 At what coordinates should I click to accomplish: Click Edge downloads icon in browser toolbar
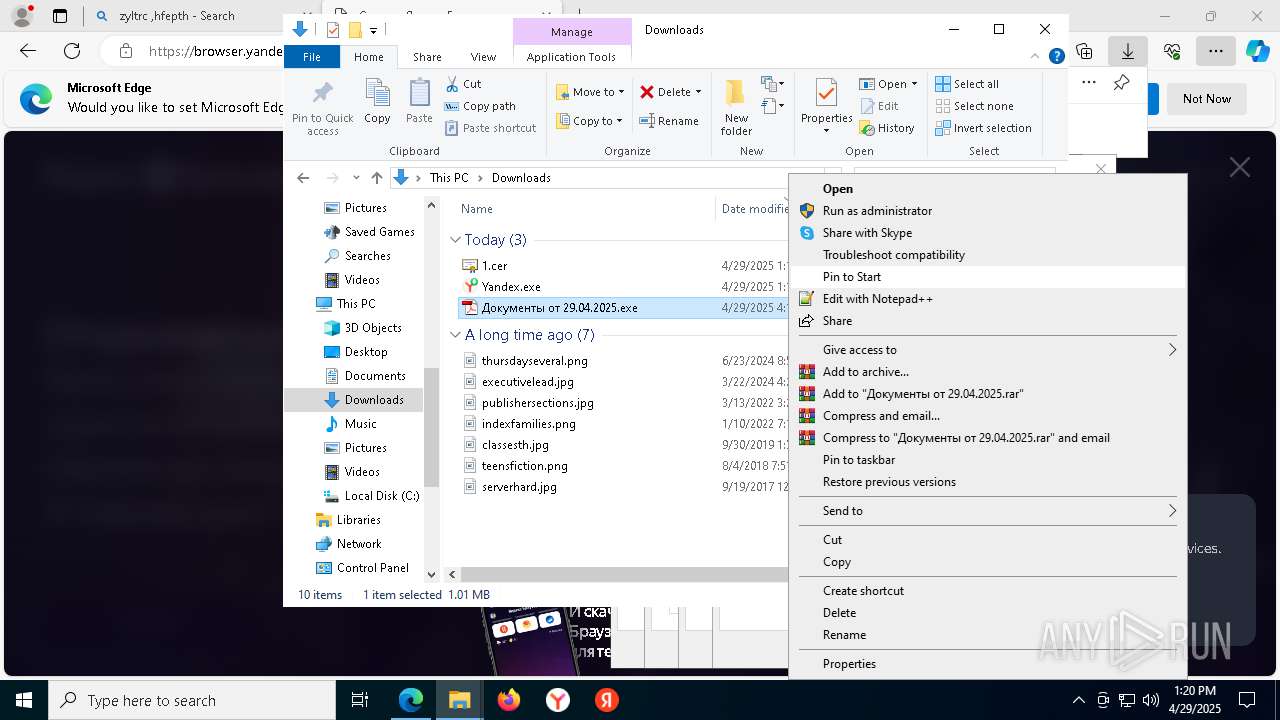(1128, 51)
